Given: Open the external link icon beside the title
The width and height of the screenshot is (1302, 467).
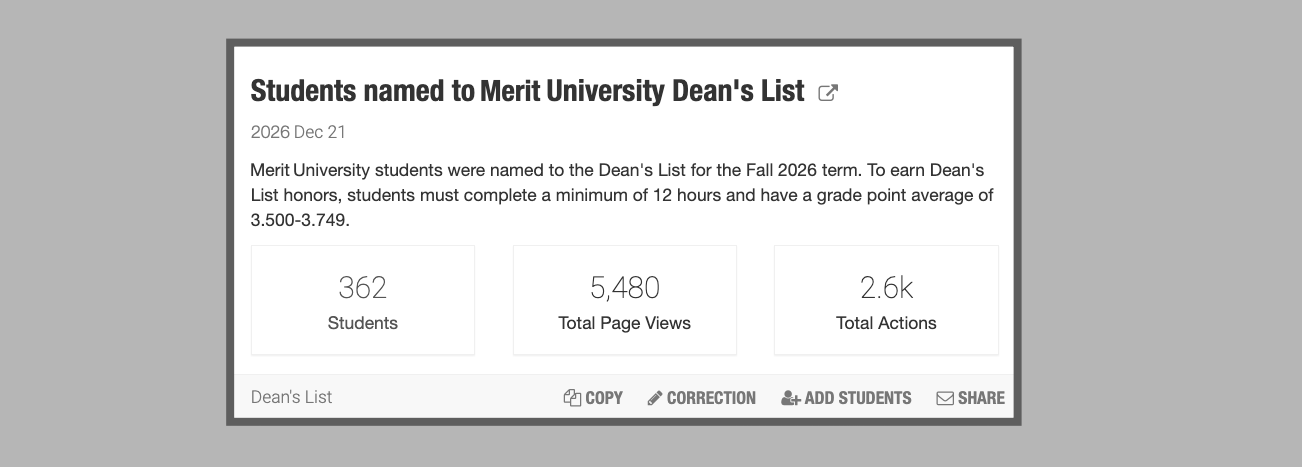Looking at the screenshot, I should 828,93.
